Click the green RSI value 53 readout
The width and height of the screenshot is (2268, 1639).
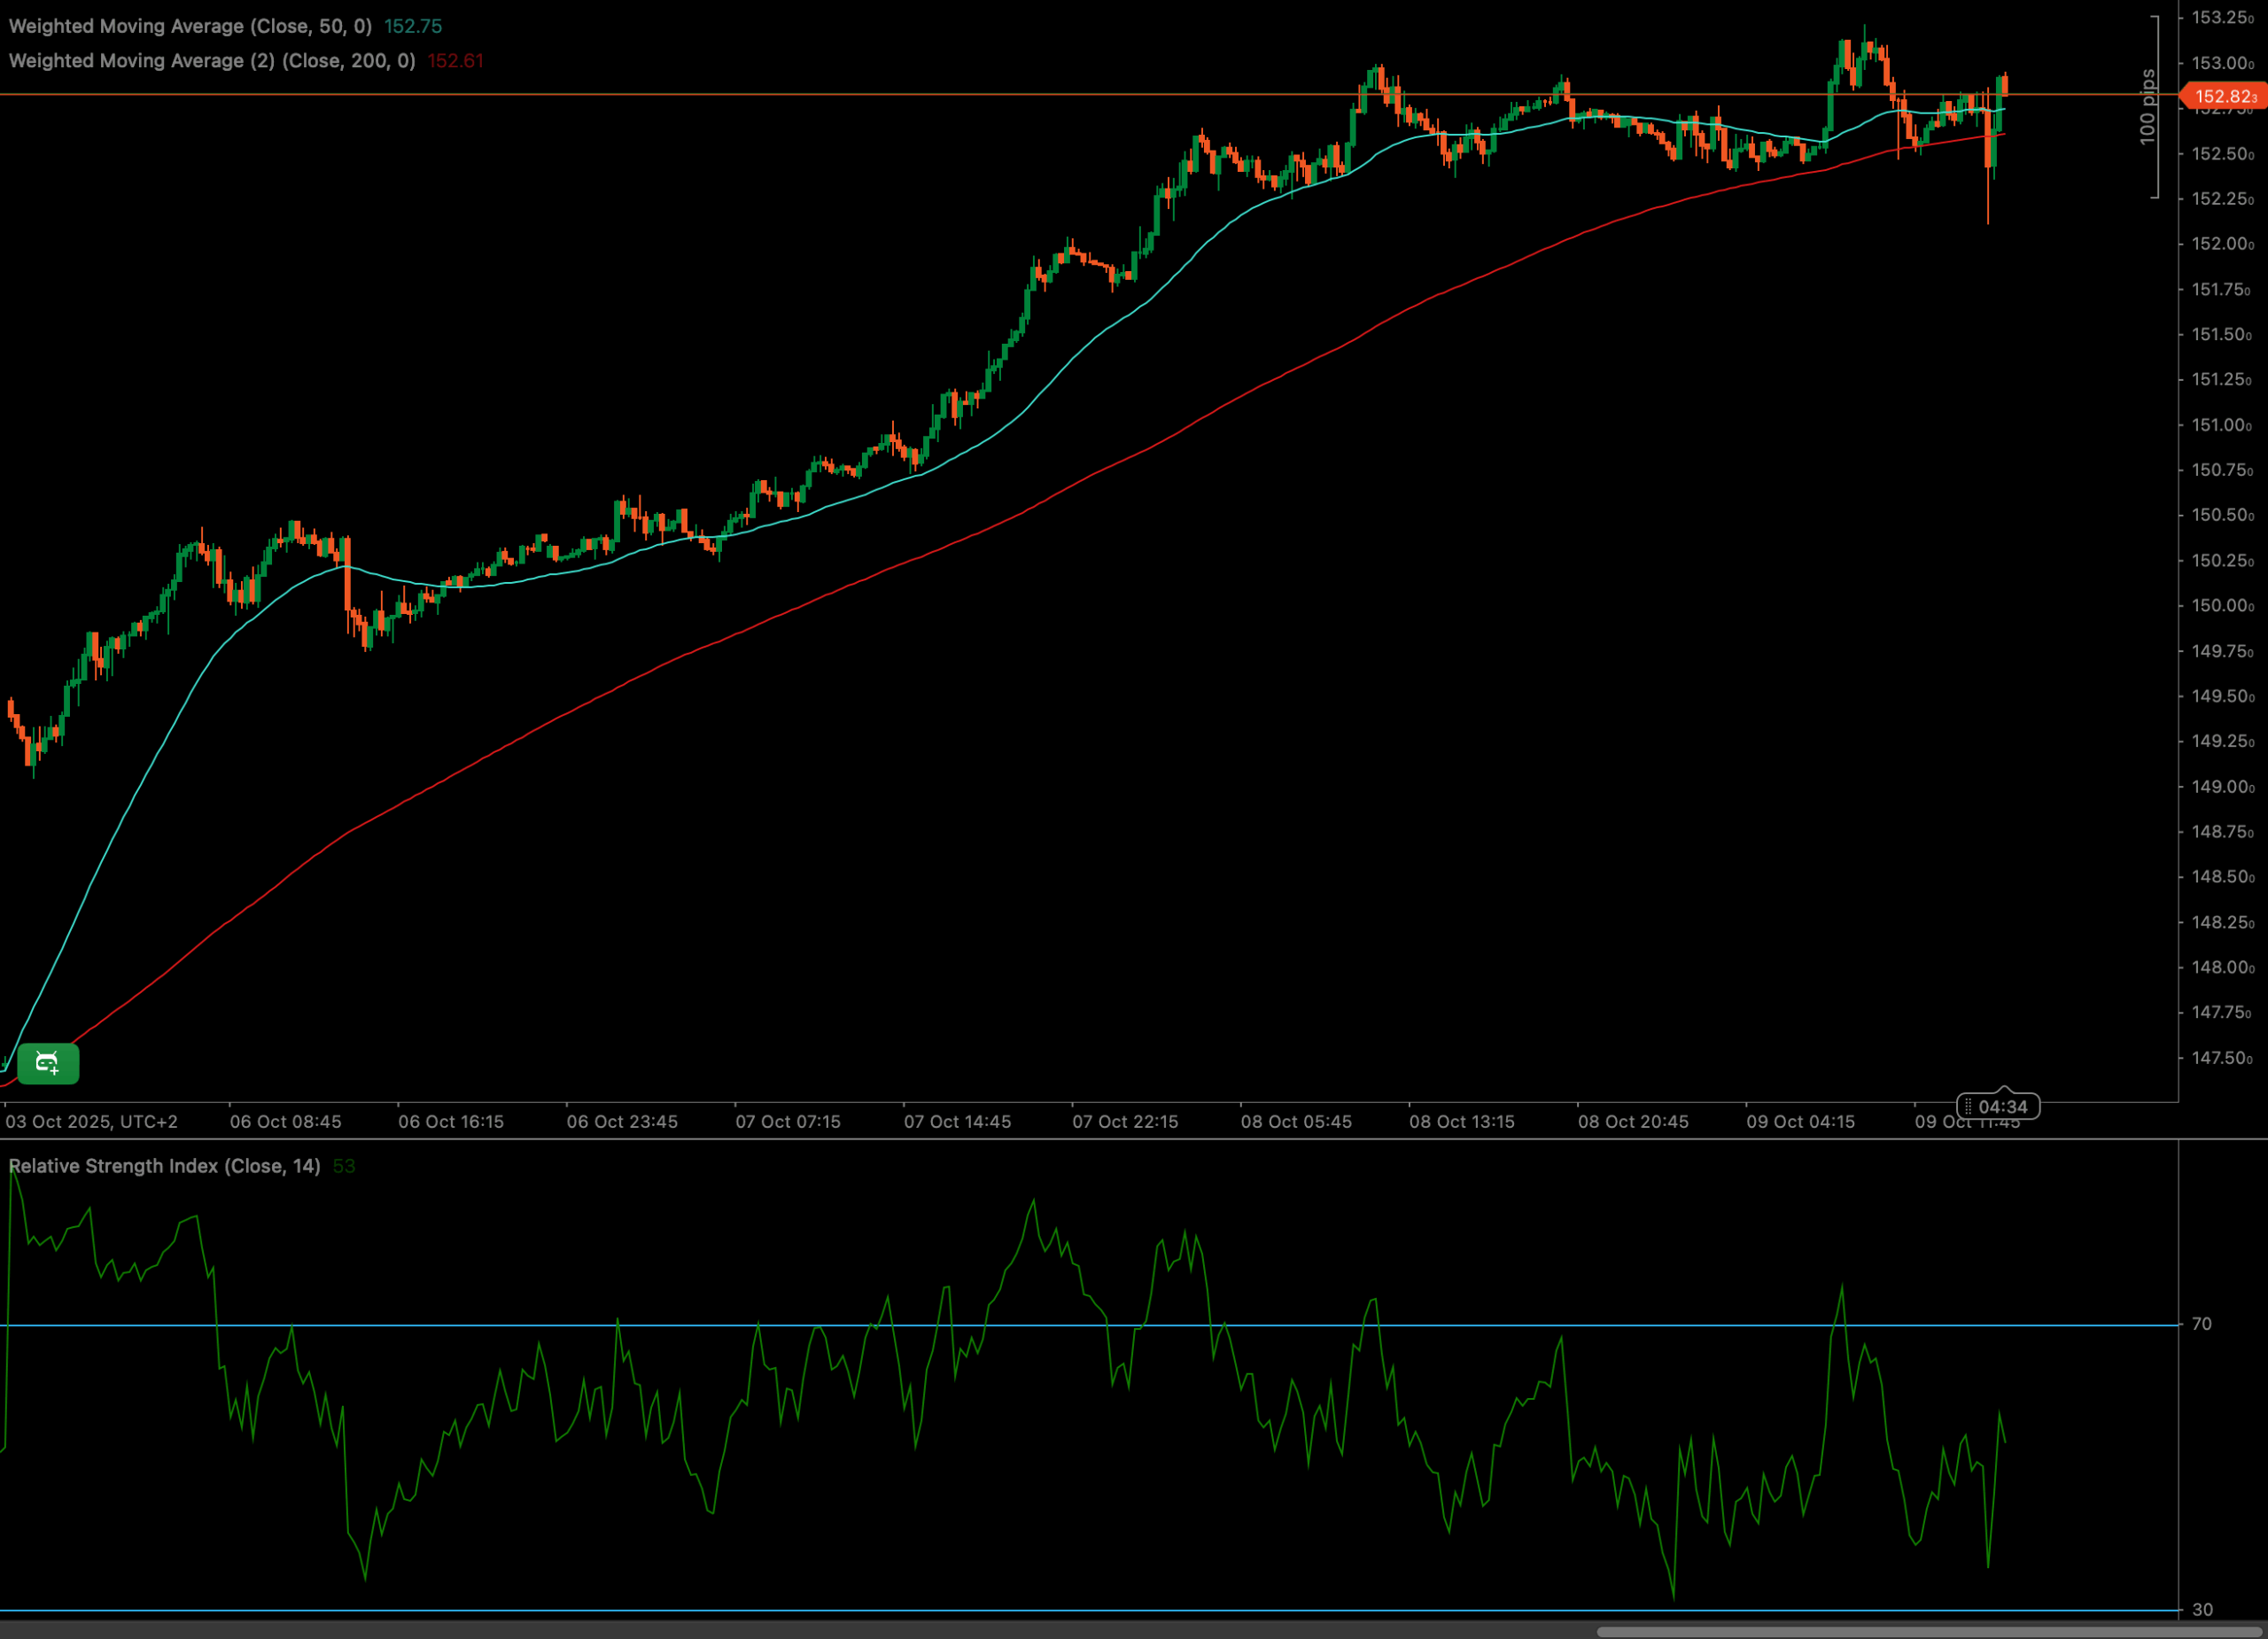(343, 1166)
